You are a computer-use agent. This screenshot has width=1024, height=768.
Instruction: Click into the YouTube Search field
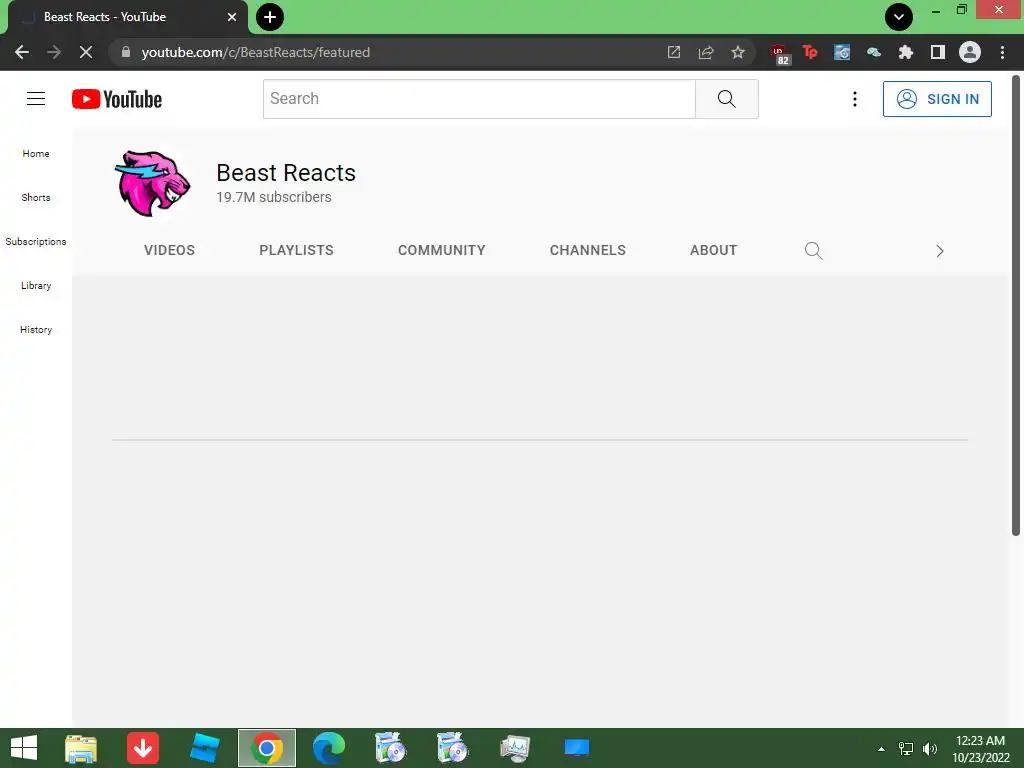coord(479,99)
